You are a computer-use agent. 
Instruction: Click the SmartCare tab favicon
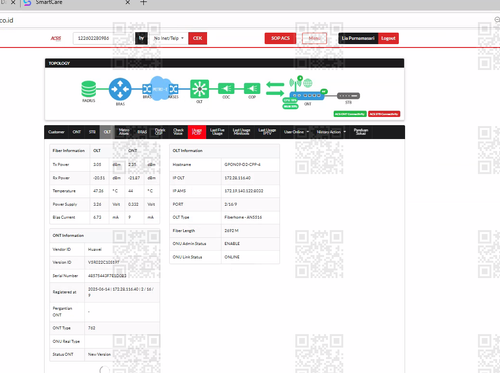pyautogui.click(x=28, y=3)
